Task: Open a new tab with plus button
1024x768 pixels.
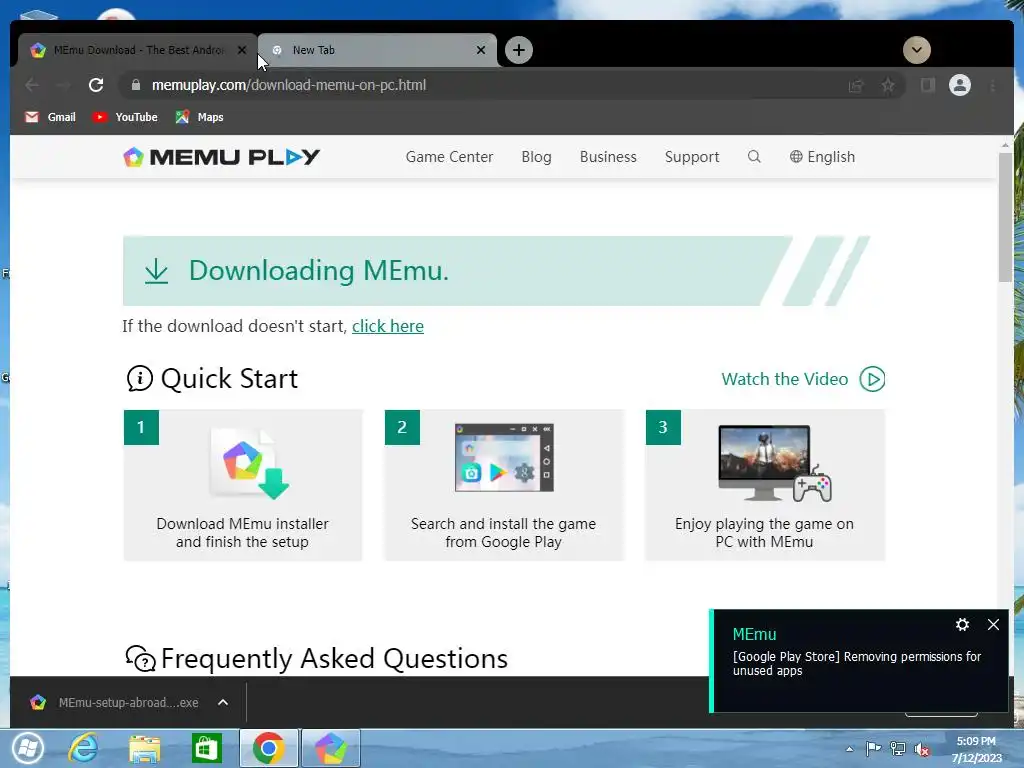Action: click(x=519, y=50)
